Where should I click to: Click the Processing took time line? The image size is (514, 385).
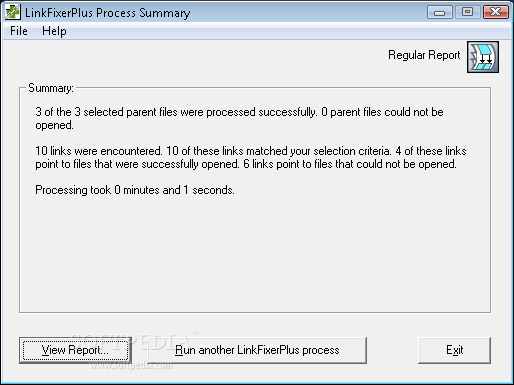point(135,190)
